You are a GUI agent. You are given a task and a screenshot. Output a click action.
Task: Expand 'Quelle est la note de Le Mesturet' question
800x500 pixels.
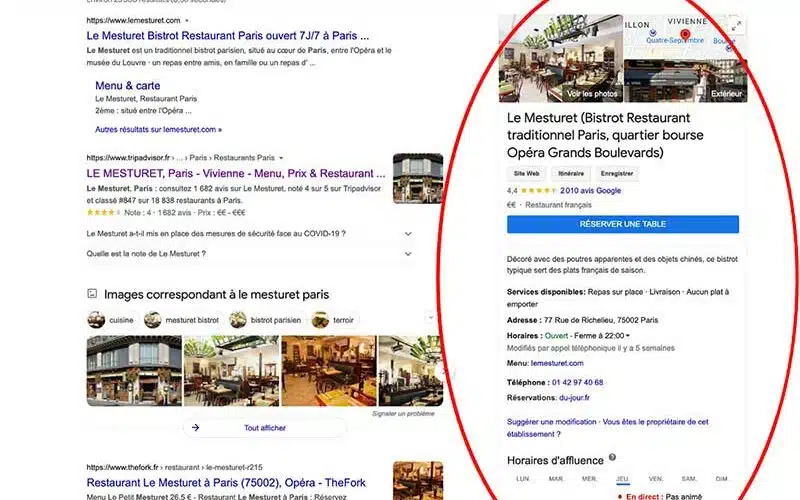[x=408, y=253]
